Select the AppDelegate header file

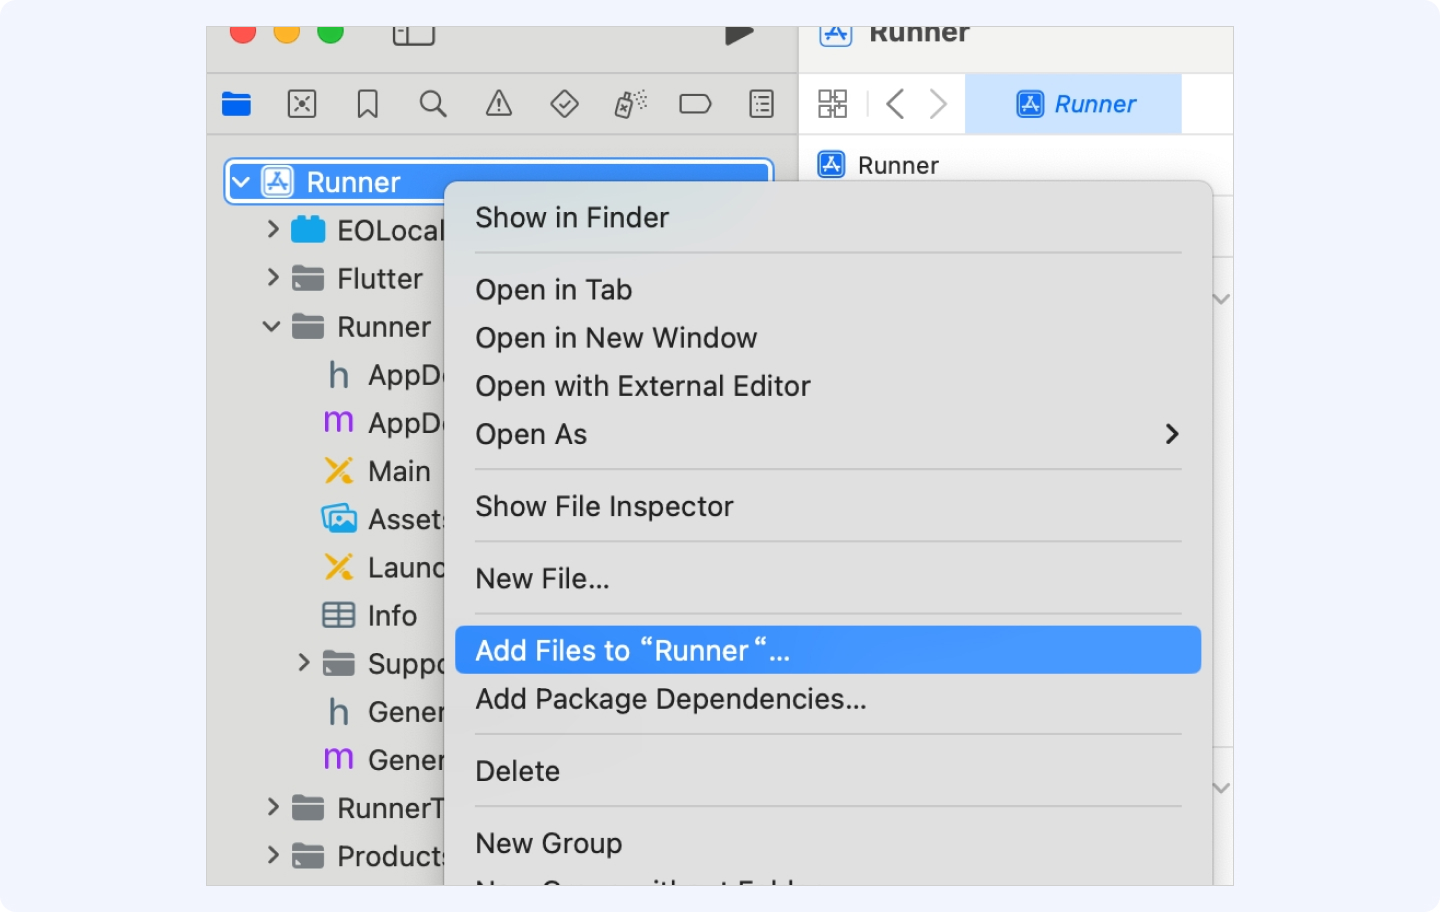[386, 375]
